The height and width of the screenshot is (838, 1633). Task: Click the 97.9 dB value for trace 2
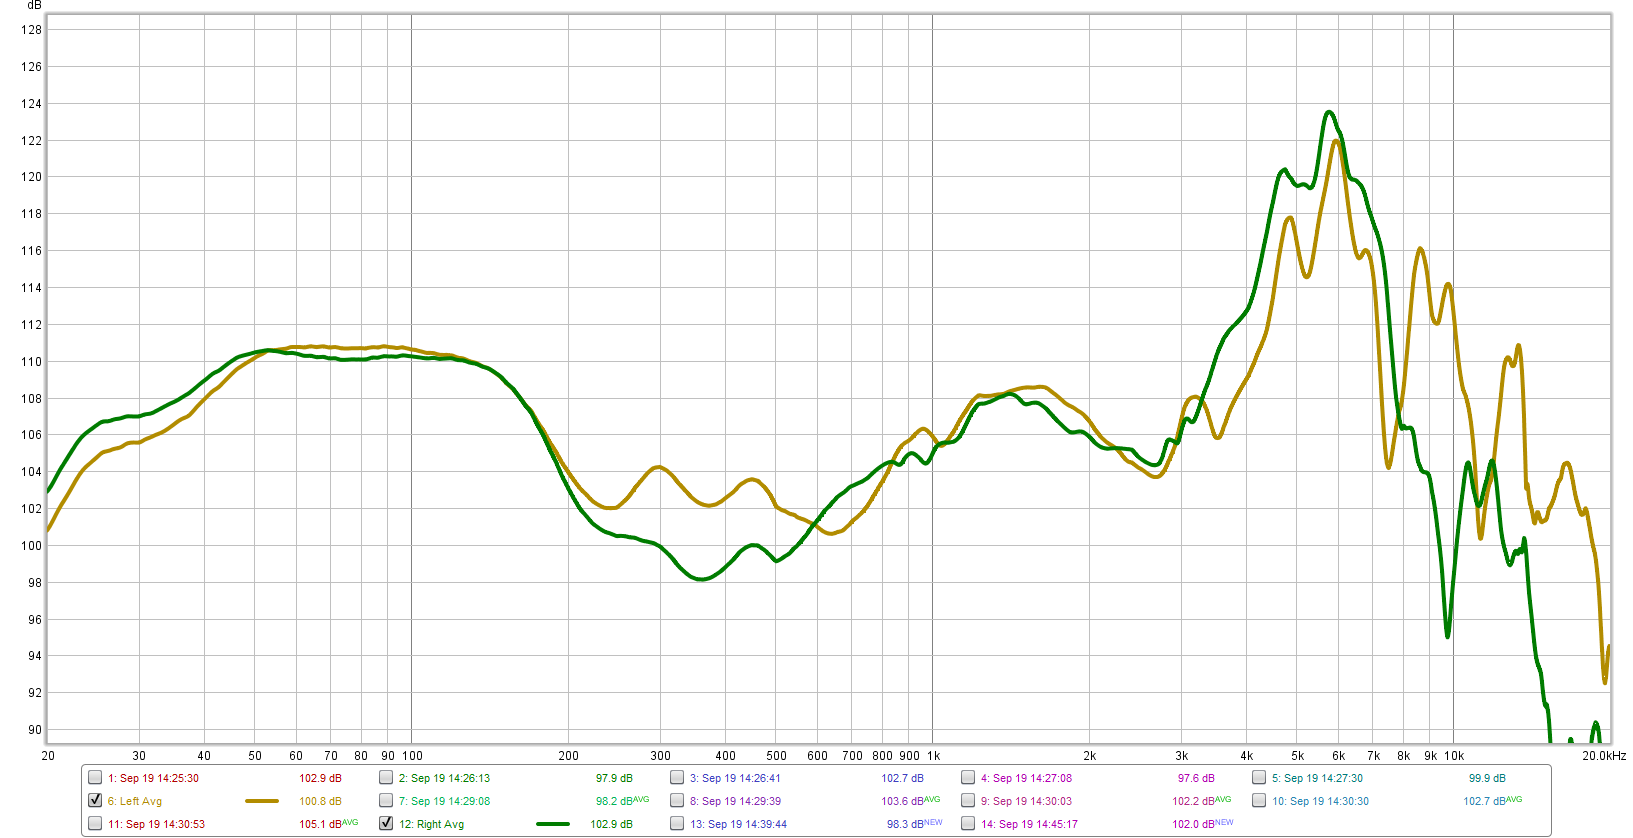coord(614,778)
